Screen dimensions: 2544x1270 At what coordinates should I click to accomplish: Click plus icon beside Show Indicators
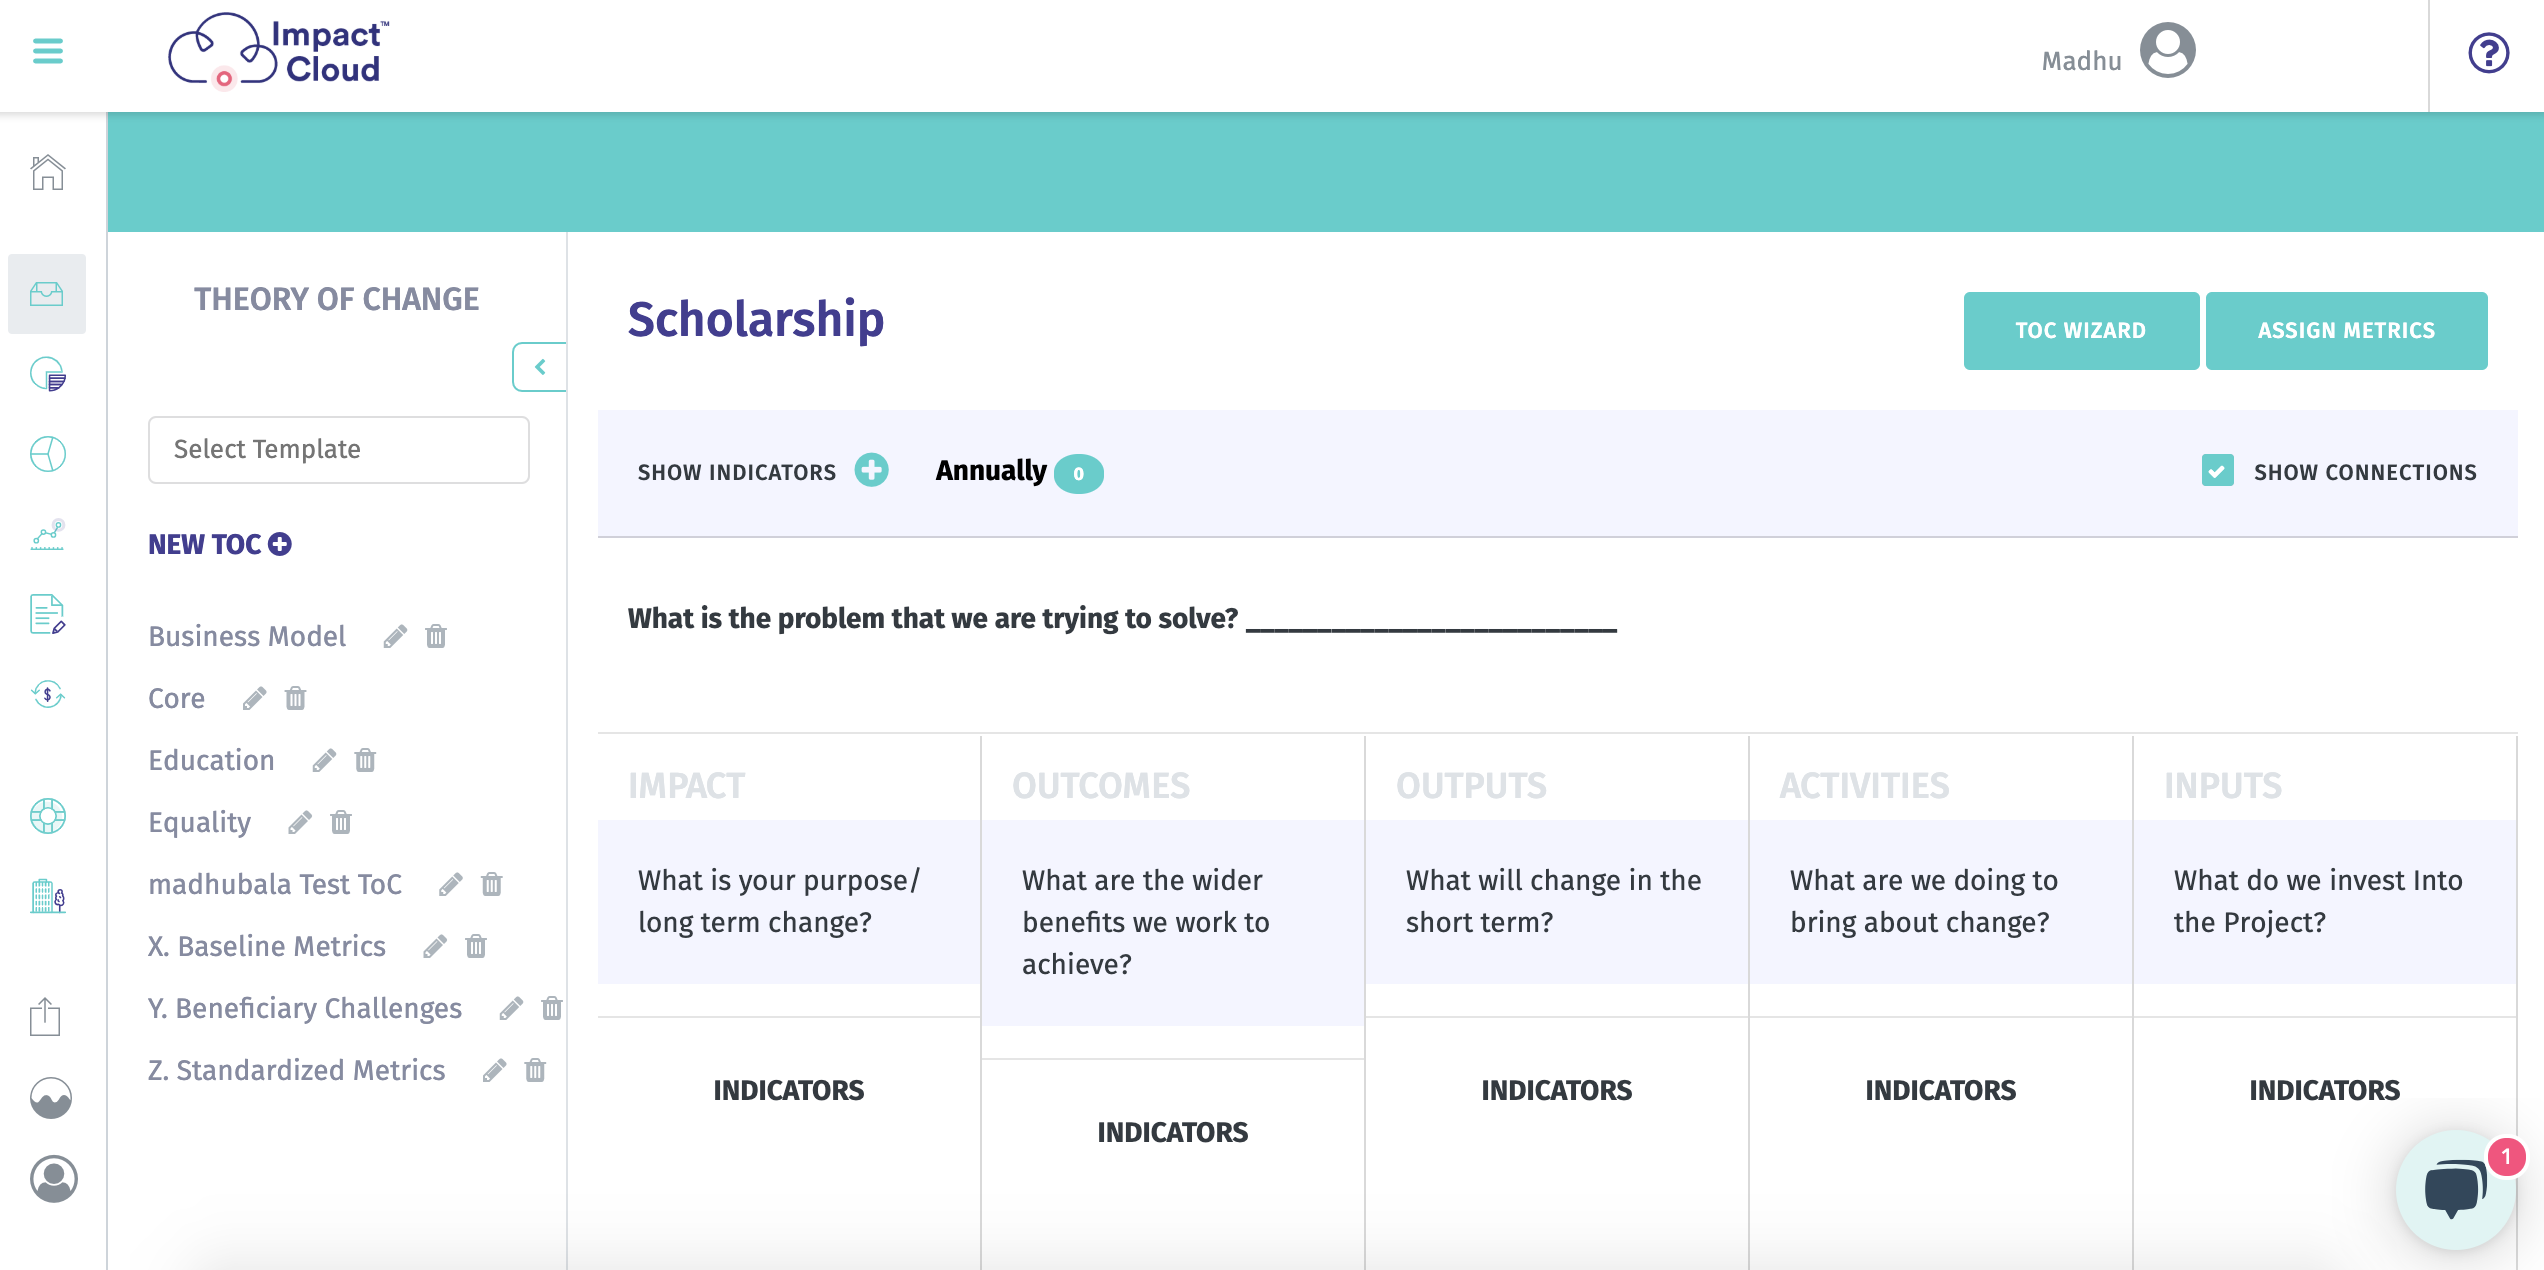(x=871, y=470)
